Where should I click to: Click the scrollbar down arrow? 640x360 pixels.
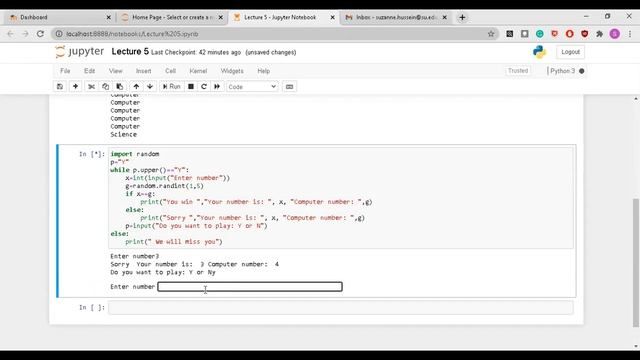click(636, 346)
